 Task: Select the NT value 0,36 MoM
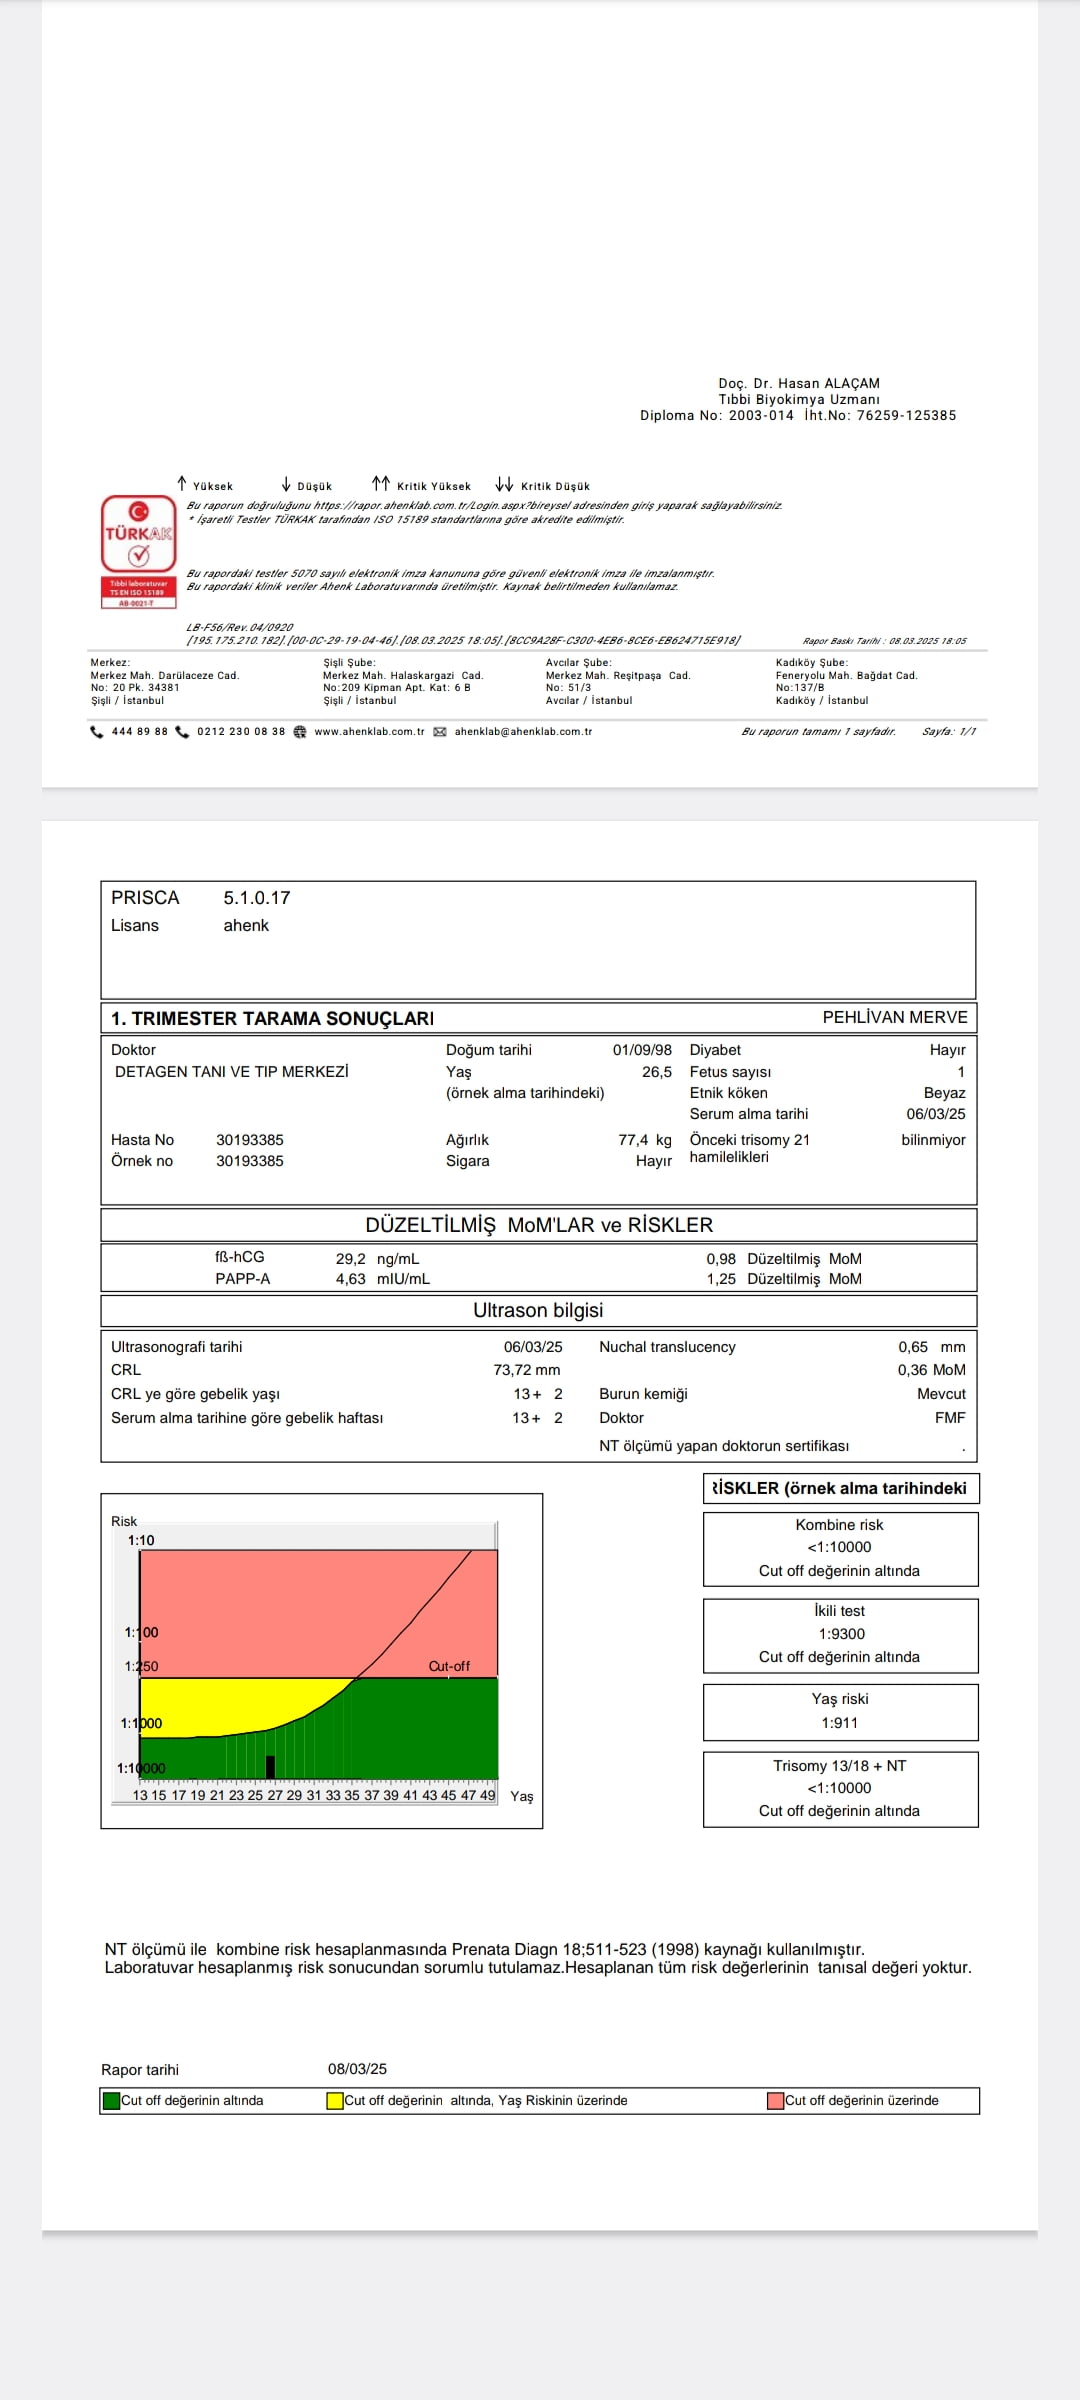click(932, 1370)
